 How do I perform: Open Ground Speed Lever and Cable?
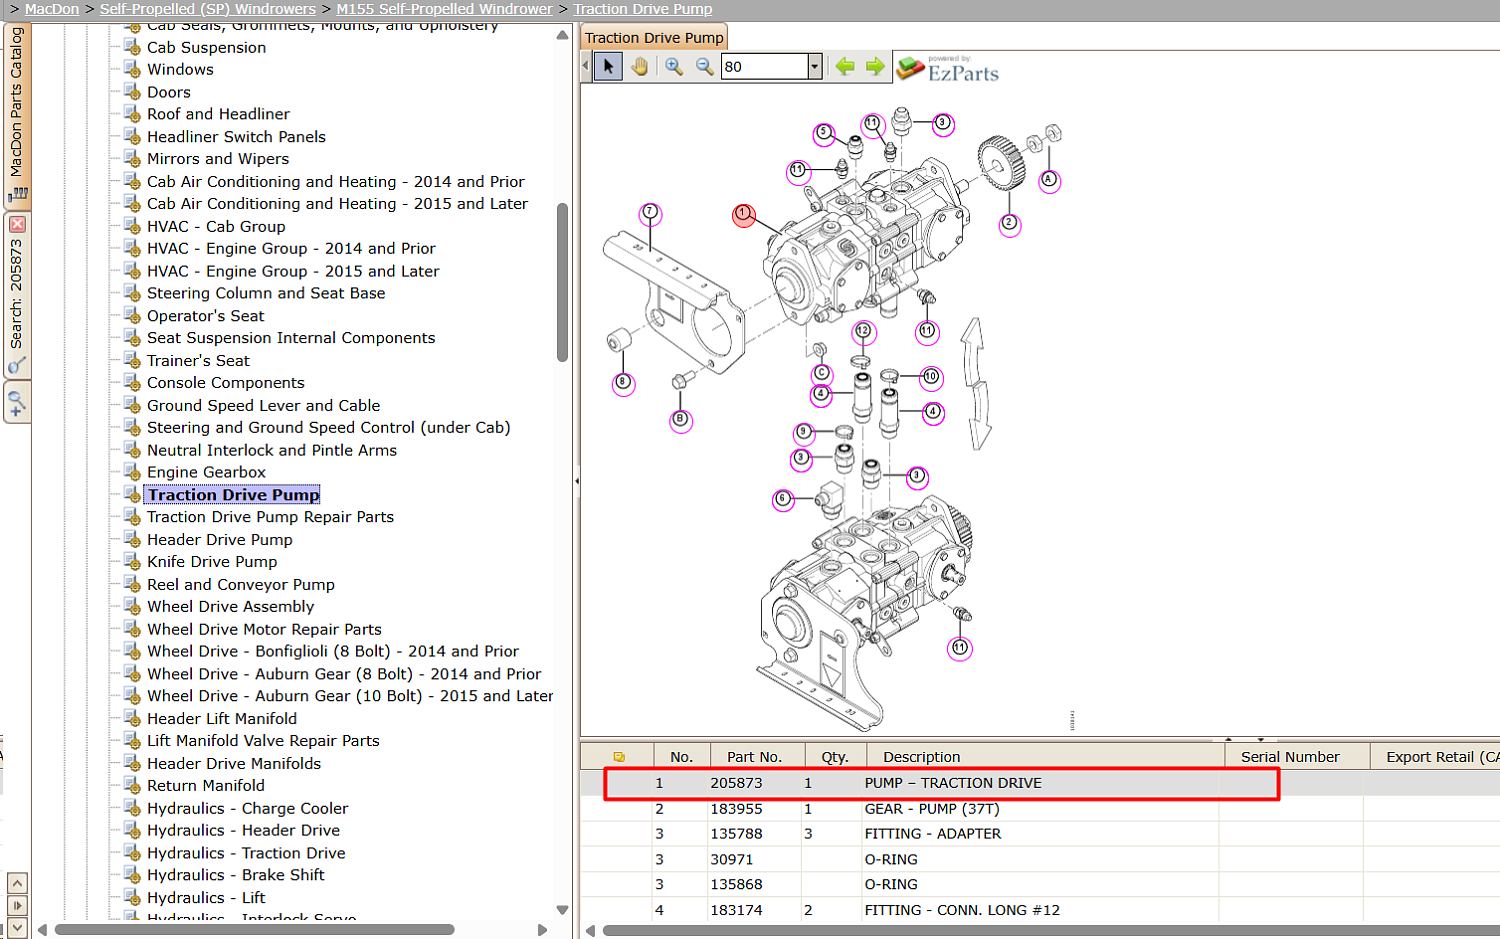click(263, 406)
